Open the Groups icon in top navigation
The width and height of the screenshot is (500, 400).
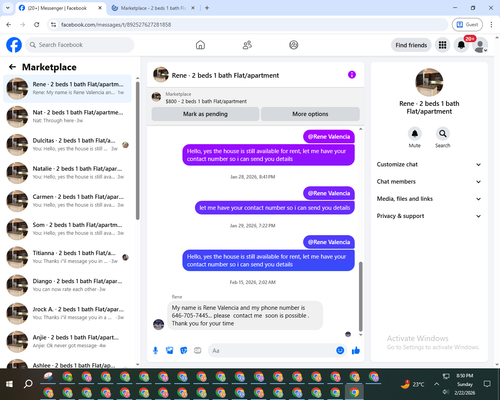click(294, 45)
